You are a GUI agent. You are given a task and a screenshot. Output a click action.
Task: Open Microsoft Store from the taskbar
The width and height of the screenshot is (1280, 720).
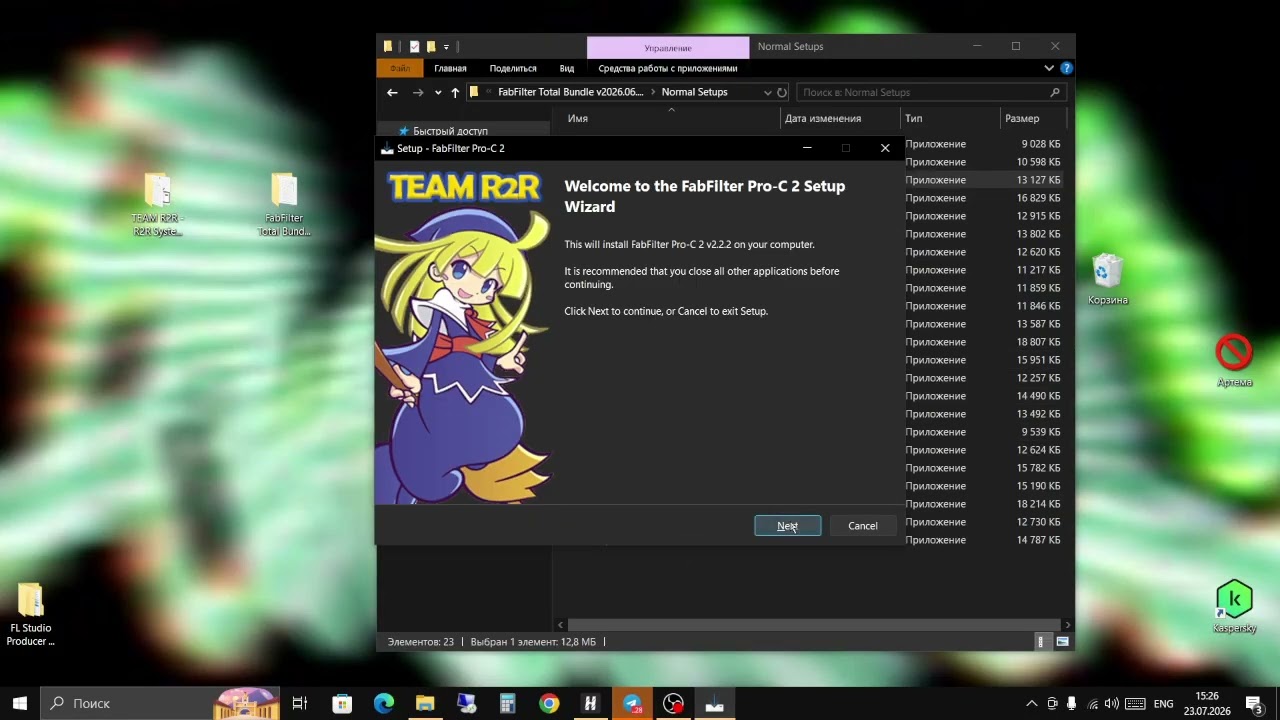point(342,703)
